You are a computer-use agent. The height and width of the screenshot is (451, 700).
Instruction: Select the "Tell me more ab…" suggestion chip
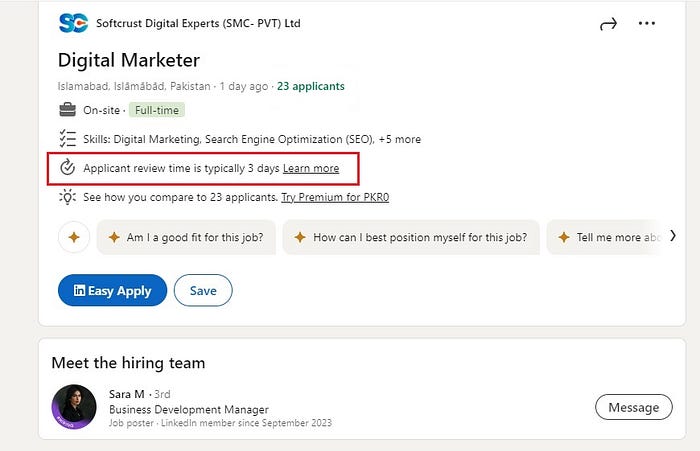point(605,237)
